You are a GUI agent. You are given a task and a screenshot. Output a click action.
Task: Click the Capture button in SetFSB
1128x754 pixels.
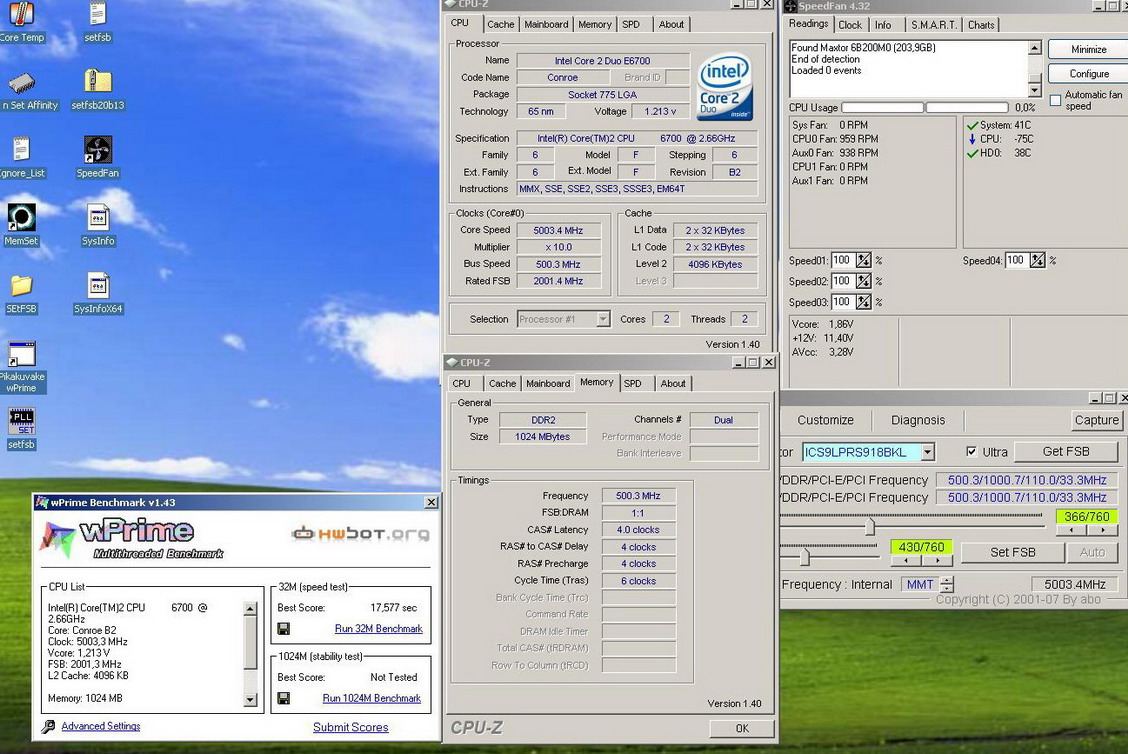[x=1096, y=420]
